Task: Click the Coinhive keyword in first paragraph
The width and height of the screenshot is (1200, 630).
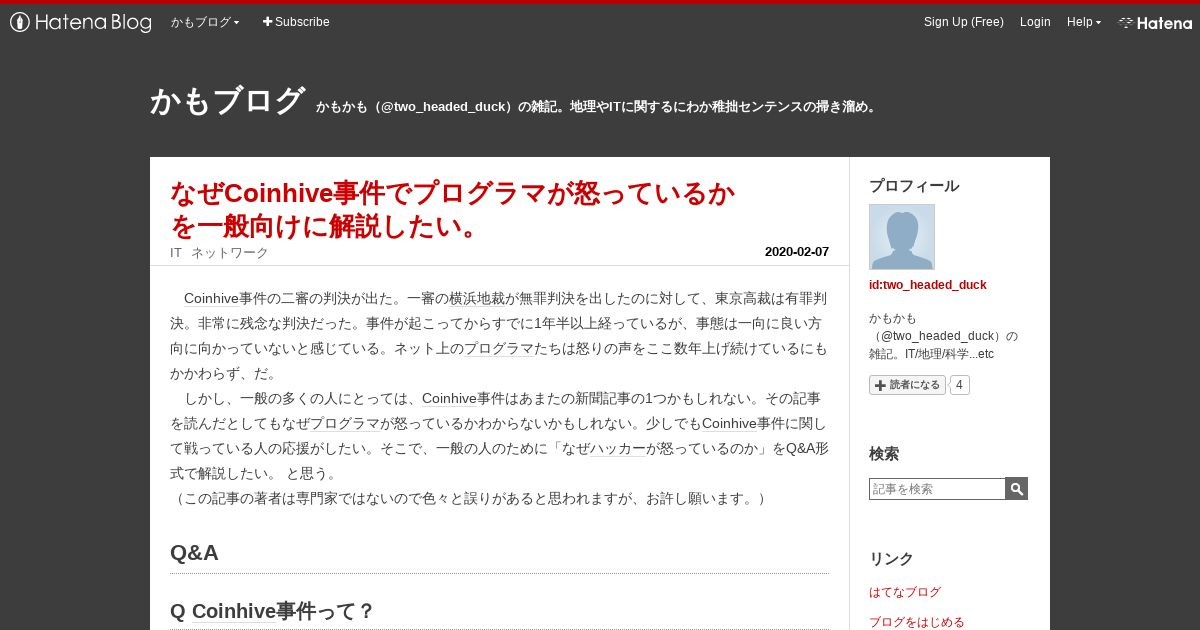Action: (x=211, y=298)
